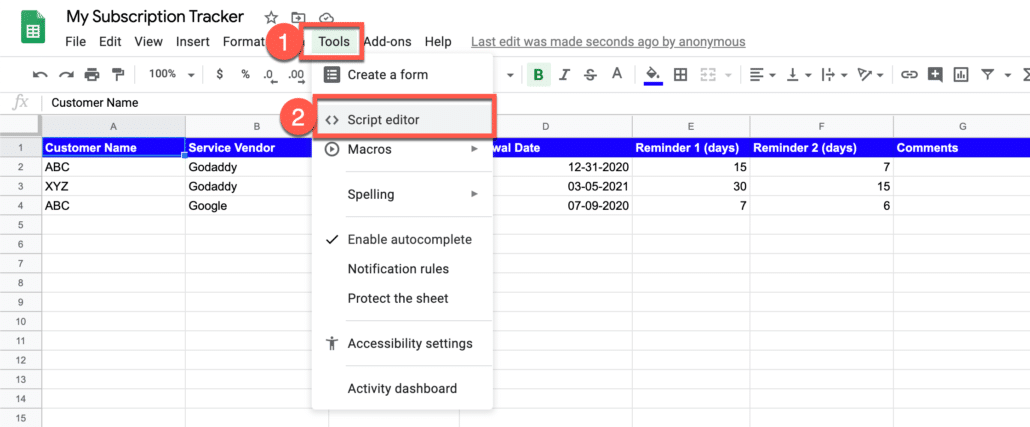
Task: Toggle italic formatting
Action: pyautogui.click(x=564, y=75)
